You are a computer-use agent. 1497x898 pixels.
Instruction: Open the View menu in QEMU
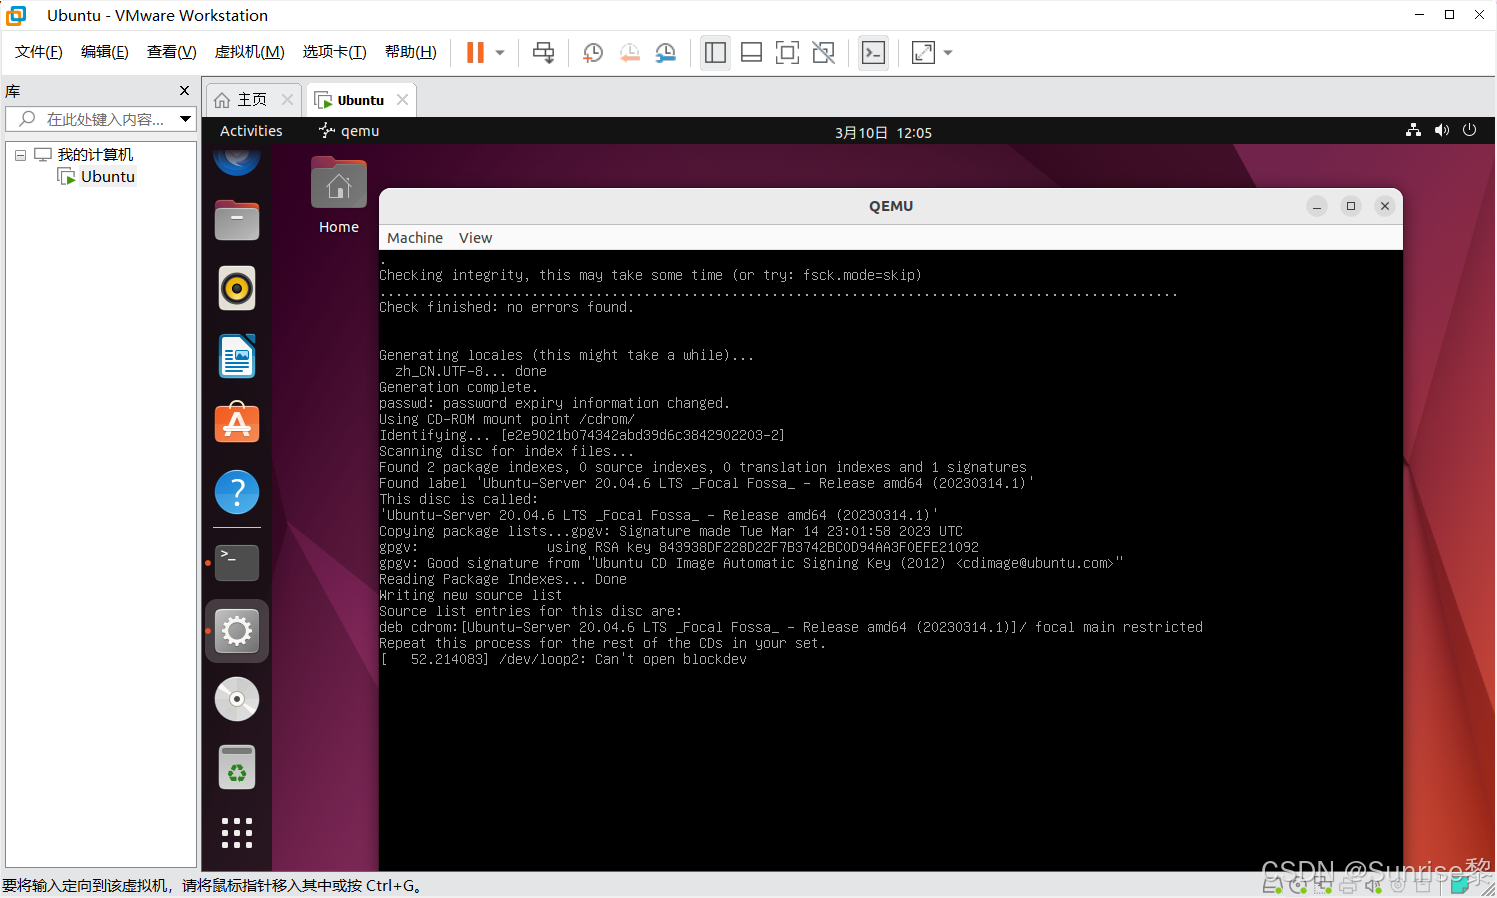click(475, 238)
